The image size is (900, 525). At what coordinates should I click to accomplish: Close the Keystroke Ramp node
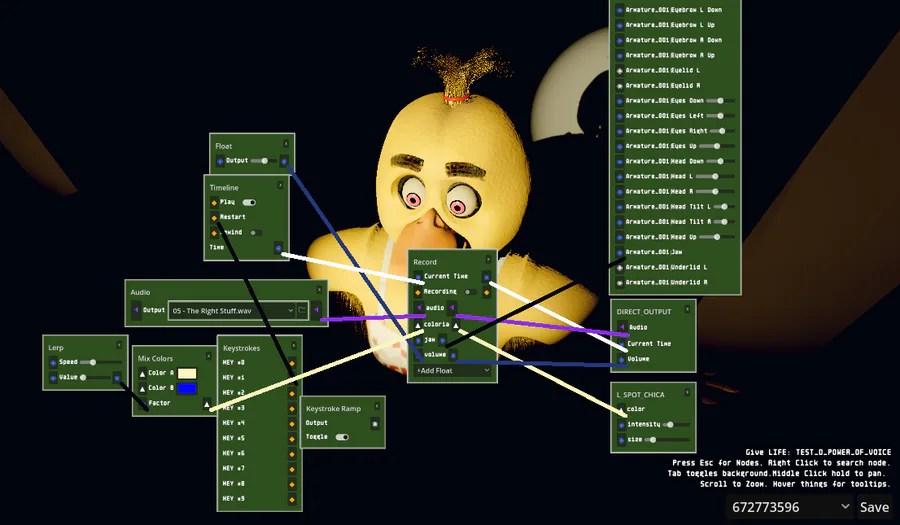[x=377, y=406]
